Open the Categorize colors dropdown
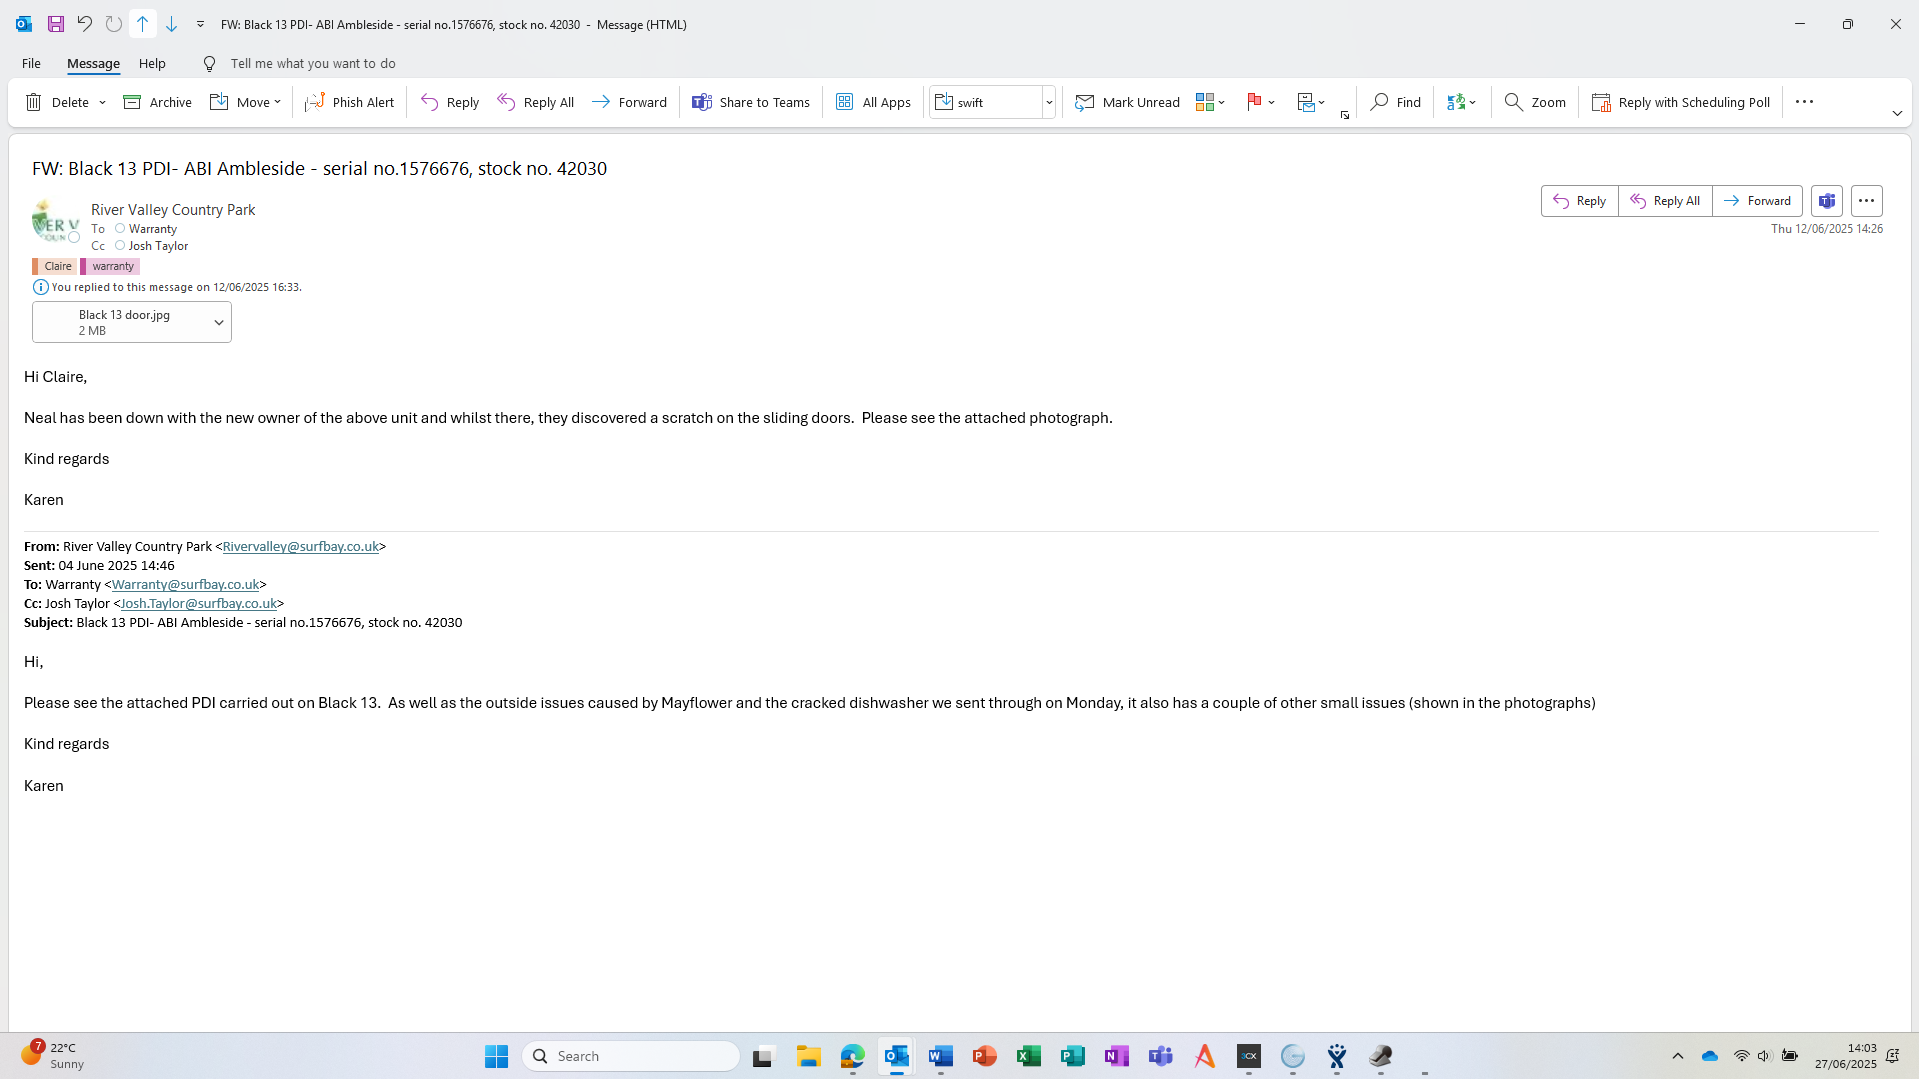 click(1210, 102)
